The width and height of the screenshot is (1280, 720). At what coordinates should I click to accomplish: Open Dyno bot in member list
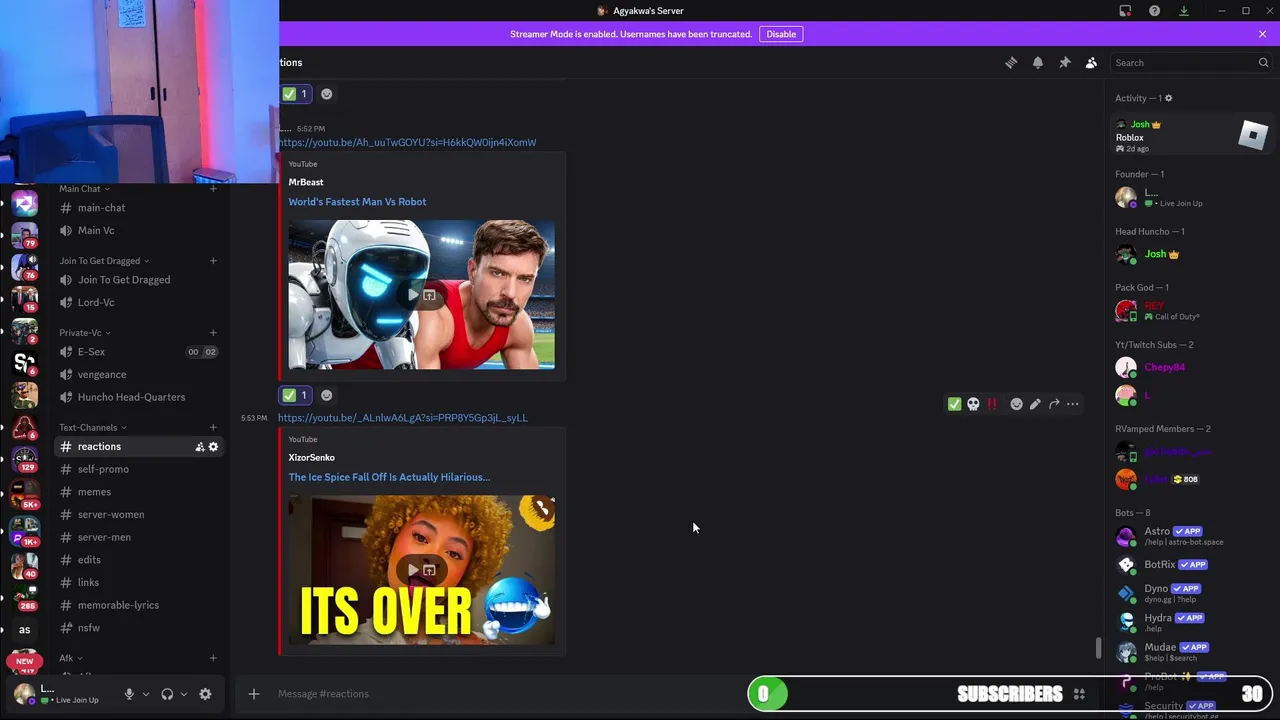[1190, 593]
